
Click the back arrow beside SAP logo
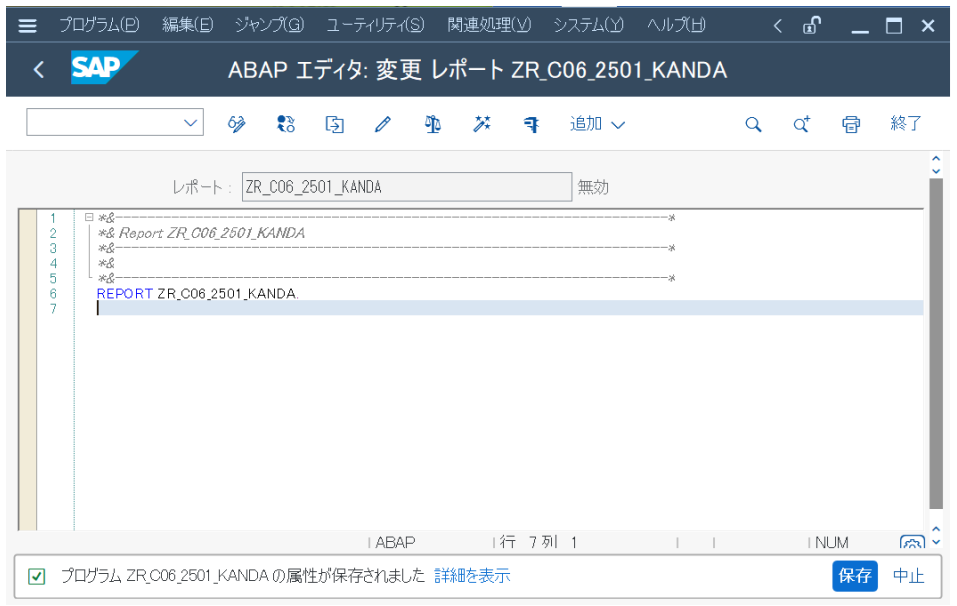click(38, 70)
